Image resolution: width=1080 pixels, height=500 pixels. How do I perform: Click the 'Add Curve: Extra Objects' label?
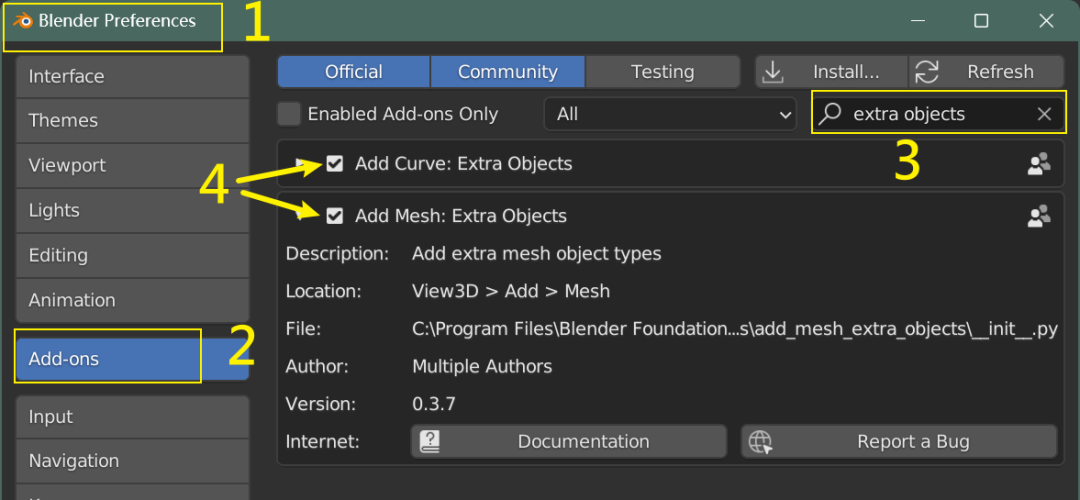pos(464,164)
